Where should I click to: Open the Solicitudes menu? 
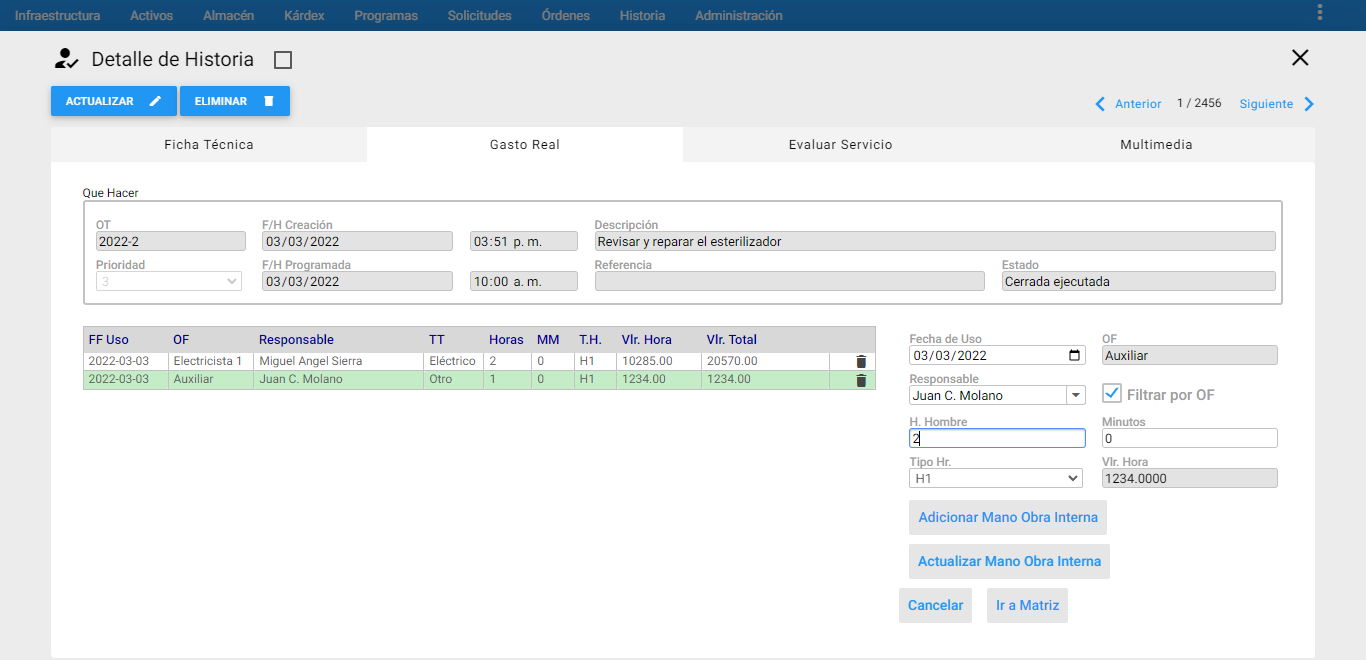[479, 15]
